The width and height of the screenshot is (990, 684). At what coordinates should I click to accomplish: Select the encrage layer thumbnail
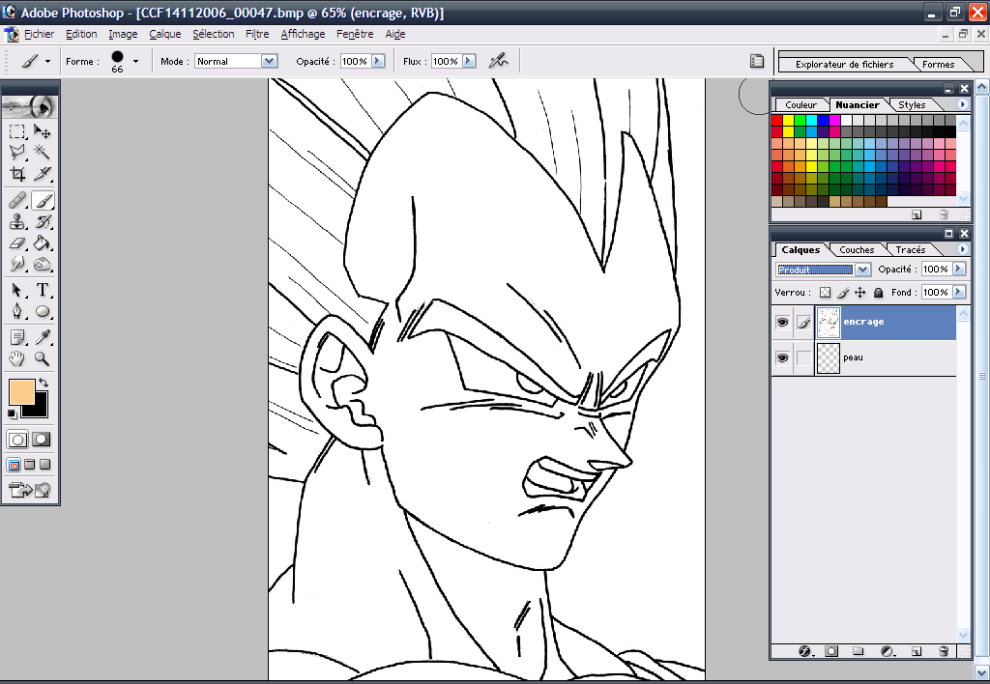[x=828, y=323]
